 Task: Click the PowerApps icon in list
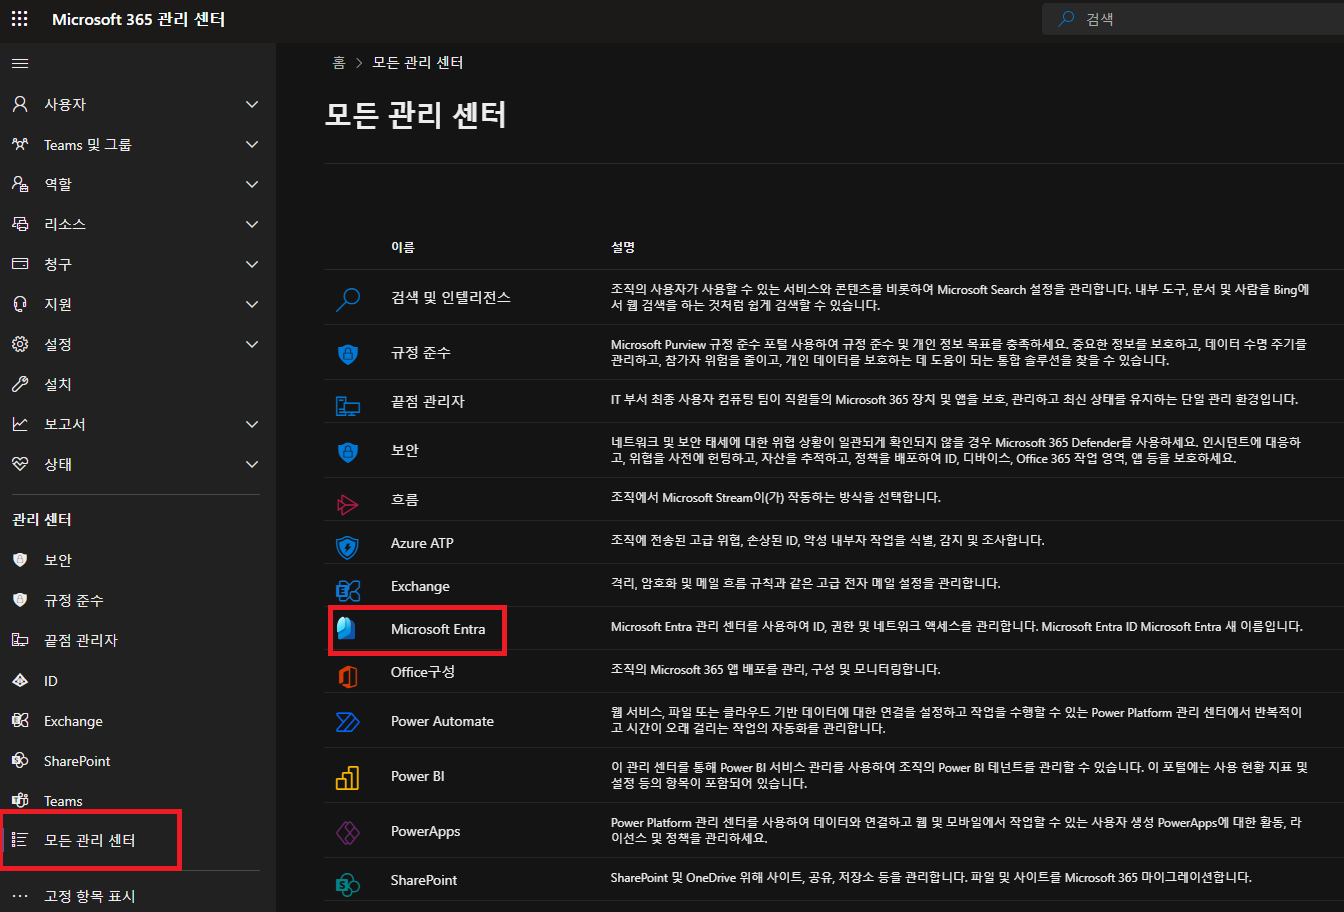347,832
